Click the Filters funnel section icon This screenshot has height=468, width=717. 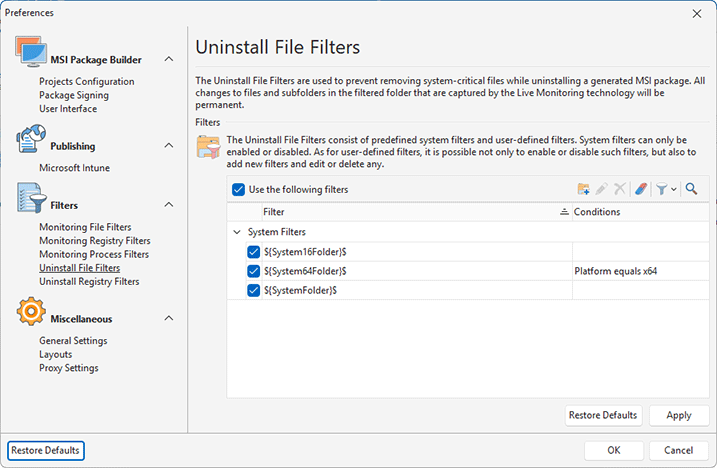click(x=32, y=198)
